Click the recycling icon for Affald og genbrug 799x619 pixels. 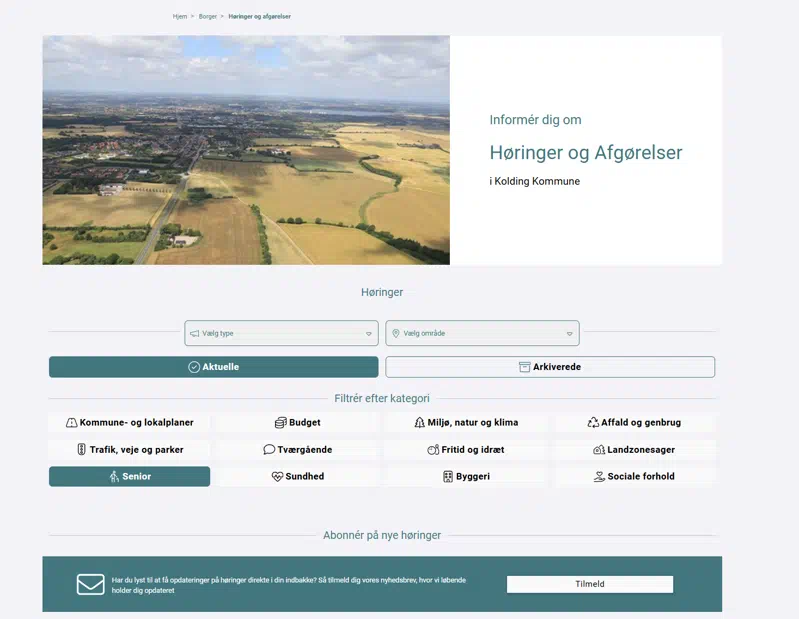[593, 423]
